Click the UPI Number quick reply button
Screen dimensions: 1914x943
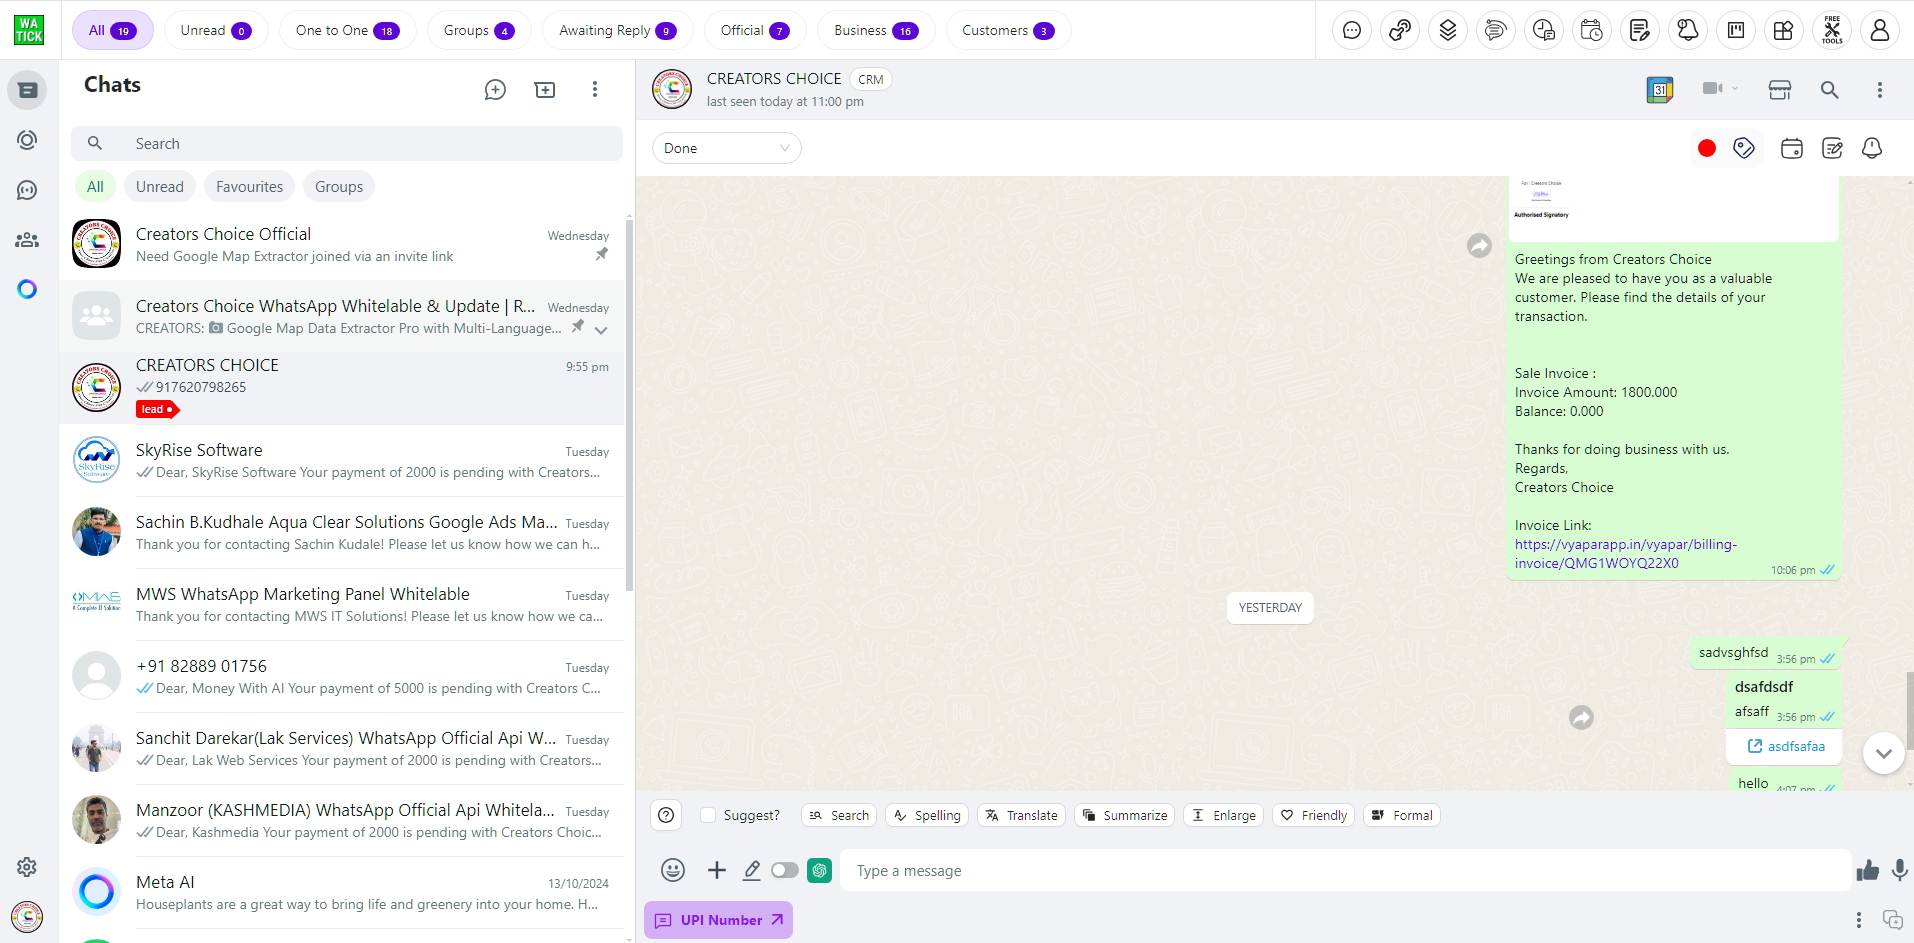click(x=718, y=920)
